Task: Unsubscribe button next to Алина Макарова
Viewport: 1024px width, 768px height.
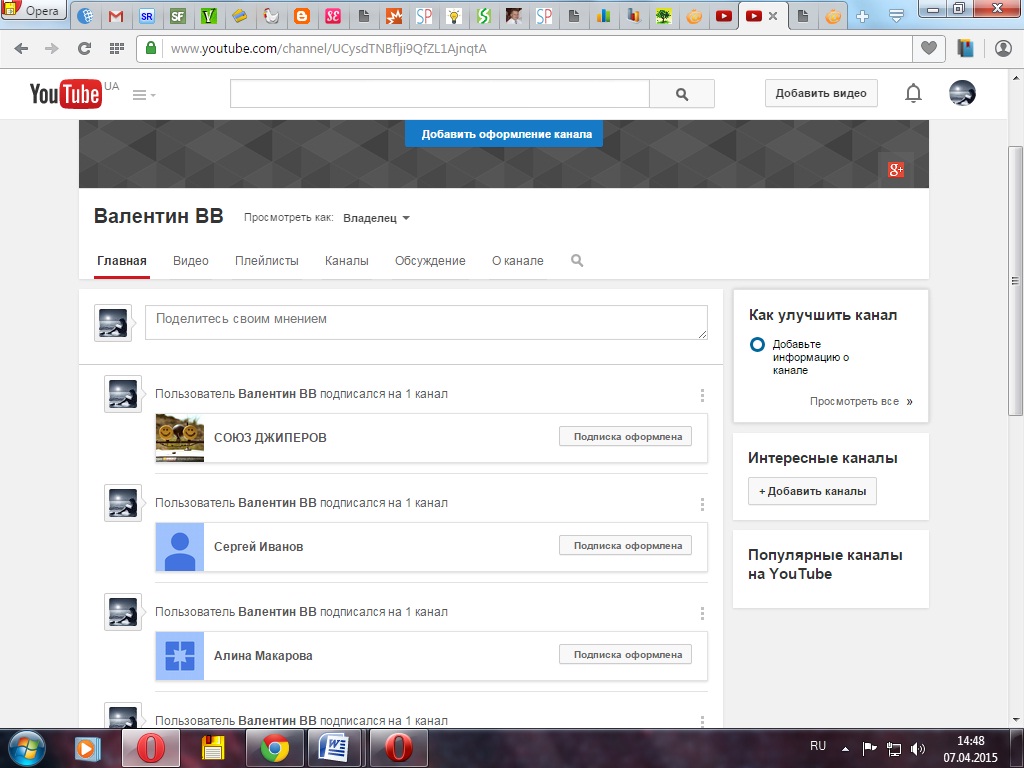Action: 625,654
